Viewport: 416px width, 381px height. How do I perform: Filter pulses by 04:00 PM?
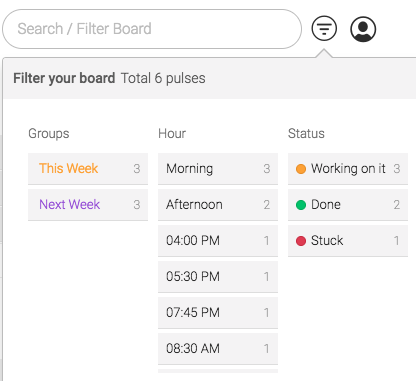pyautogui.click(x=218, y=241)
